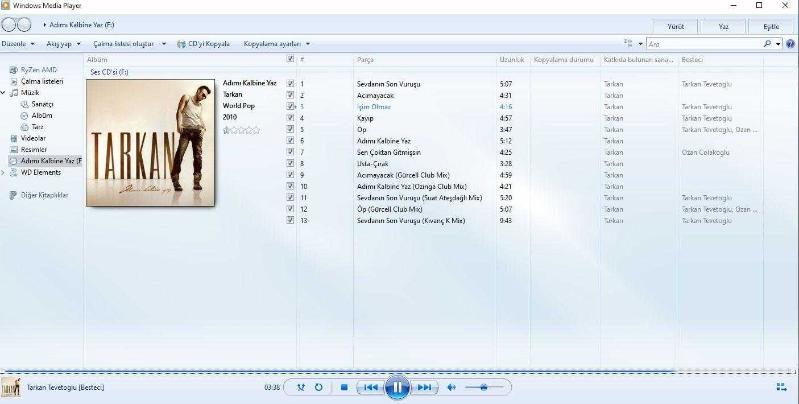
Task: Toggle shuffle playback
Action: (301, 388)
